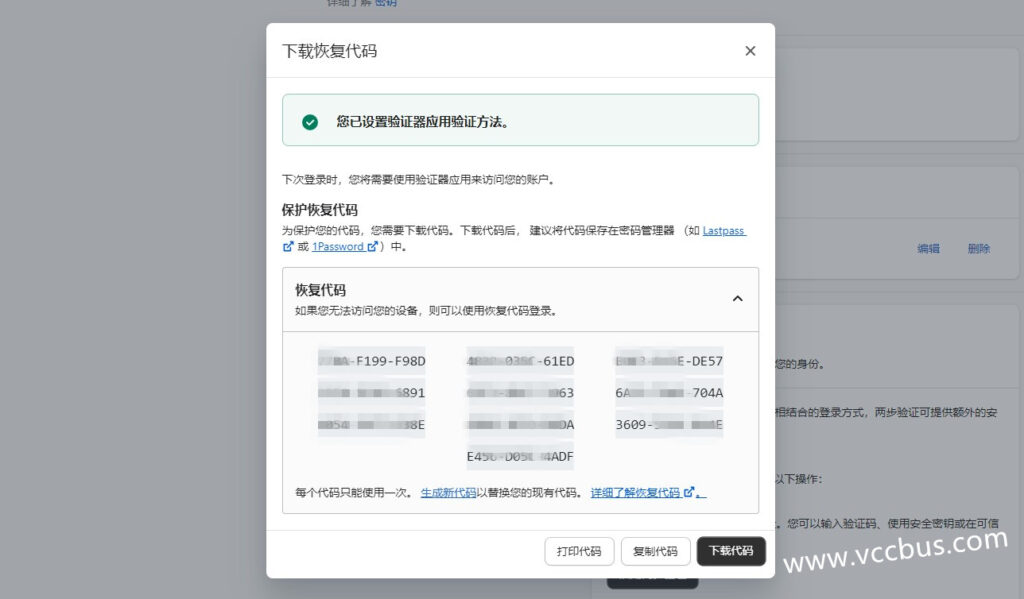Select the recovery code ending in F199-F98D
Image resolution: width=1024 pixels, height=599 pixels.
[372, 361]
